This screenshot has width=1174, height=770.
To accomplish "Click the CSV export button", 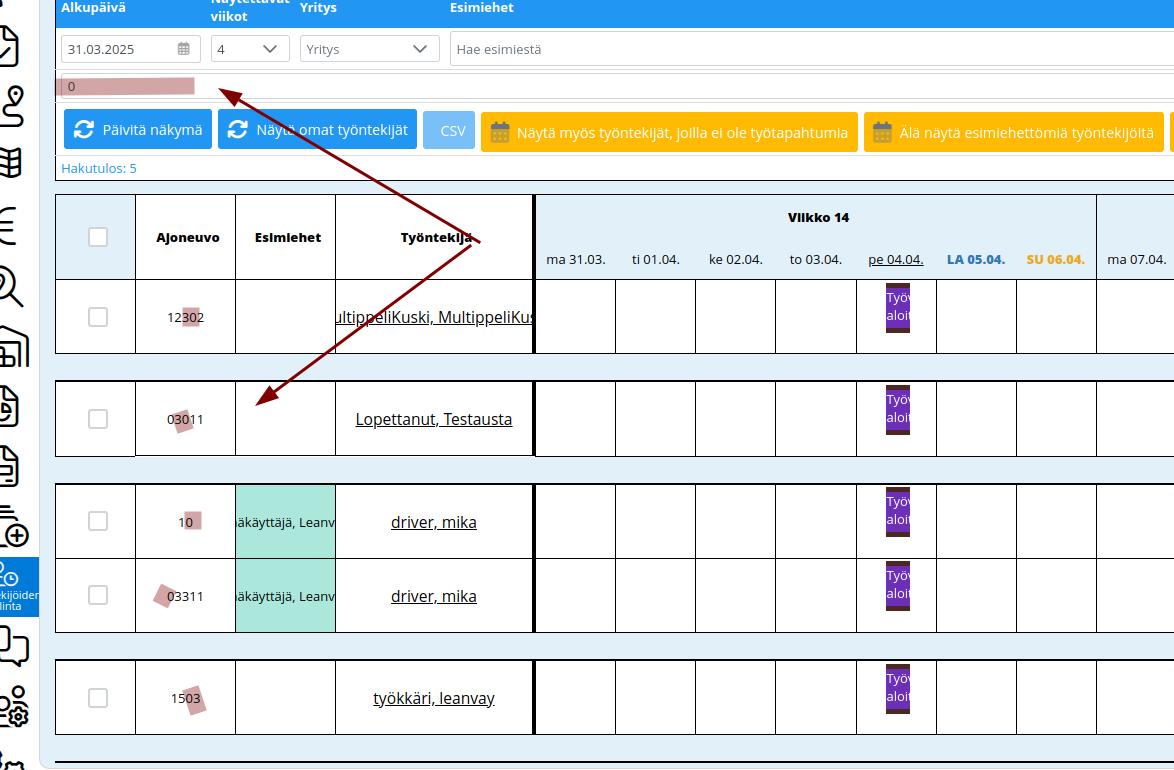I will click(x=448, y=130).
